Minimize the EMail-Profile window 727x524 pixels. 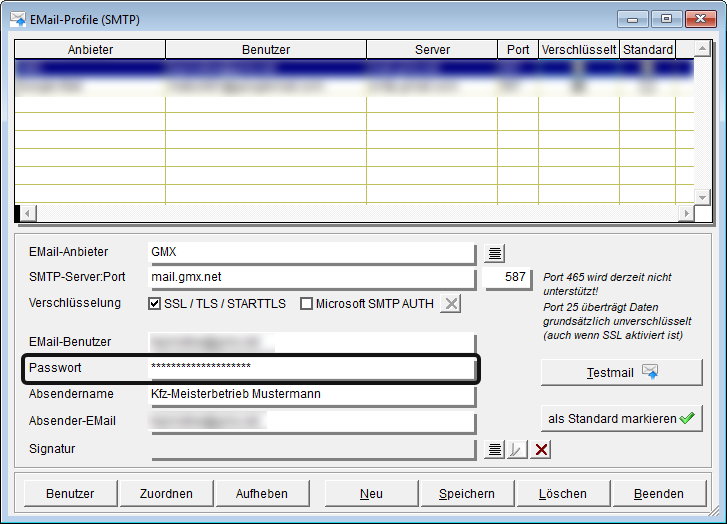pos(632,19)
